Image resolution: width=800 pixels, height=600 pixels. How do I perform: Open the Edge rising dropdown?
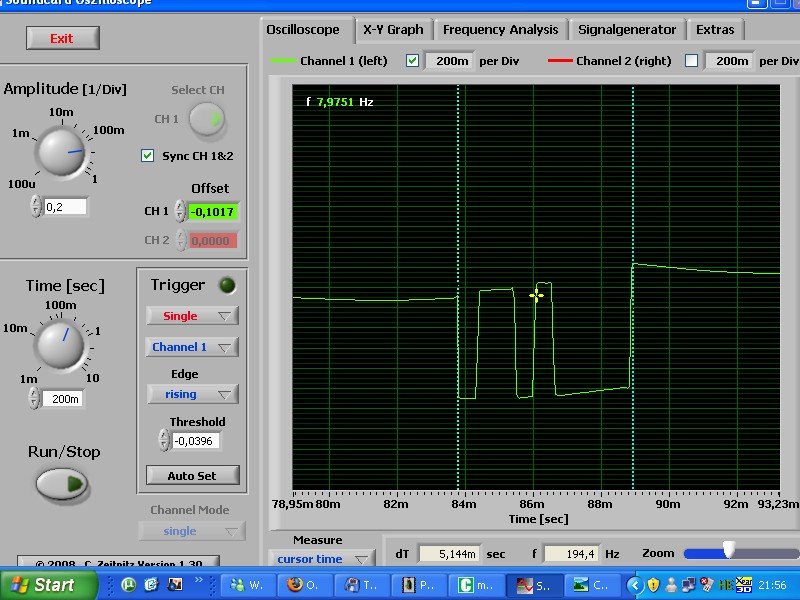pos(192,394)
